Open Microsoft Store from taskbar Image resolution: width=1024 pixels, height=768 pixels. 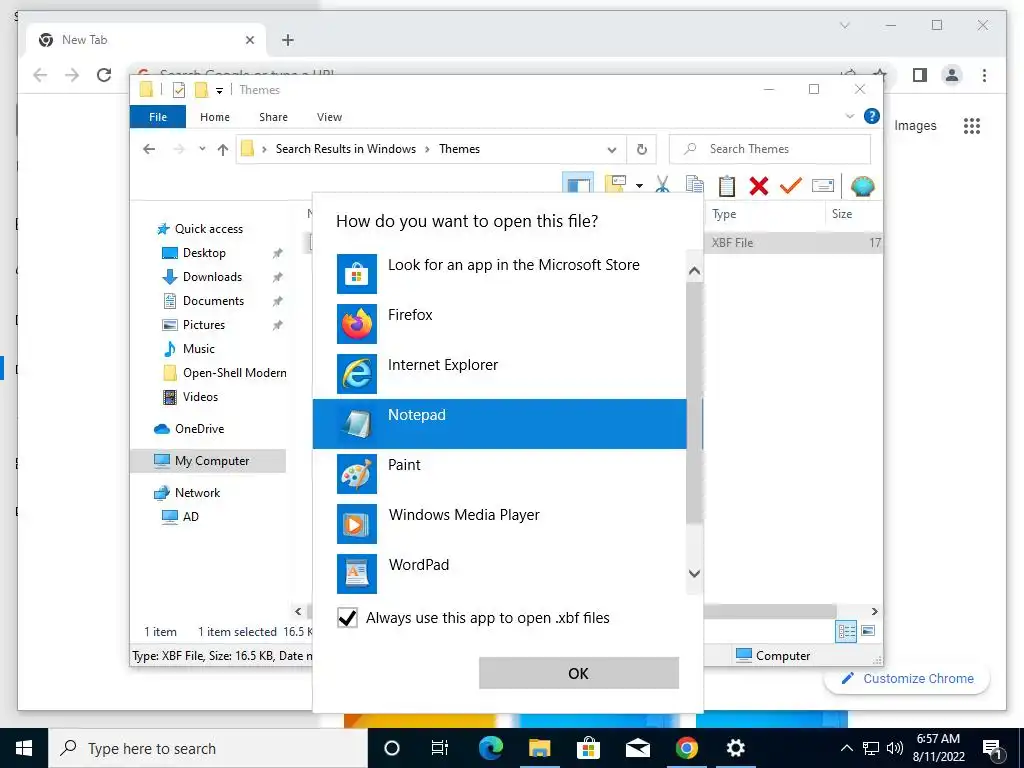pos(588,748)
